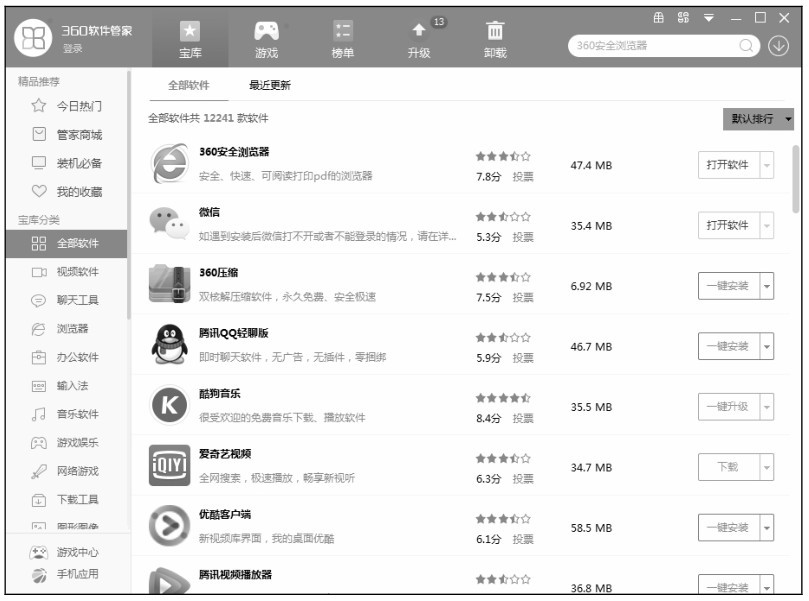809x601 pixels.
Task: Click the skin/theme icon in title bar
Action: [x=659, y=18]
